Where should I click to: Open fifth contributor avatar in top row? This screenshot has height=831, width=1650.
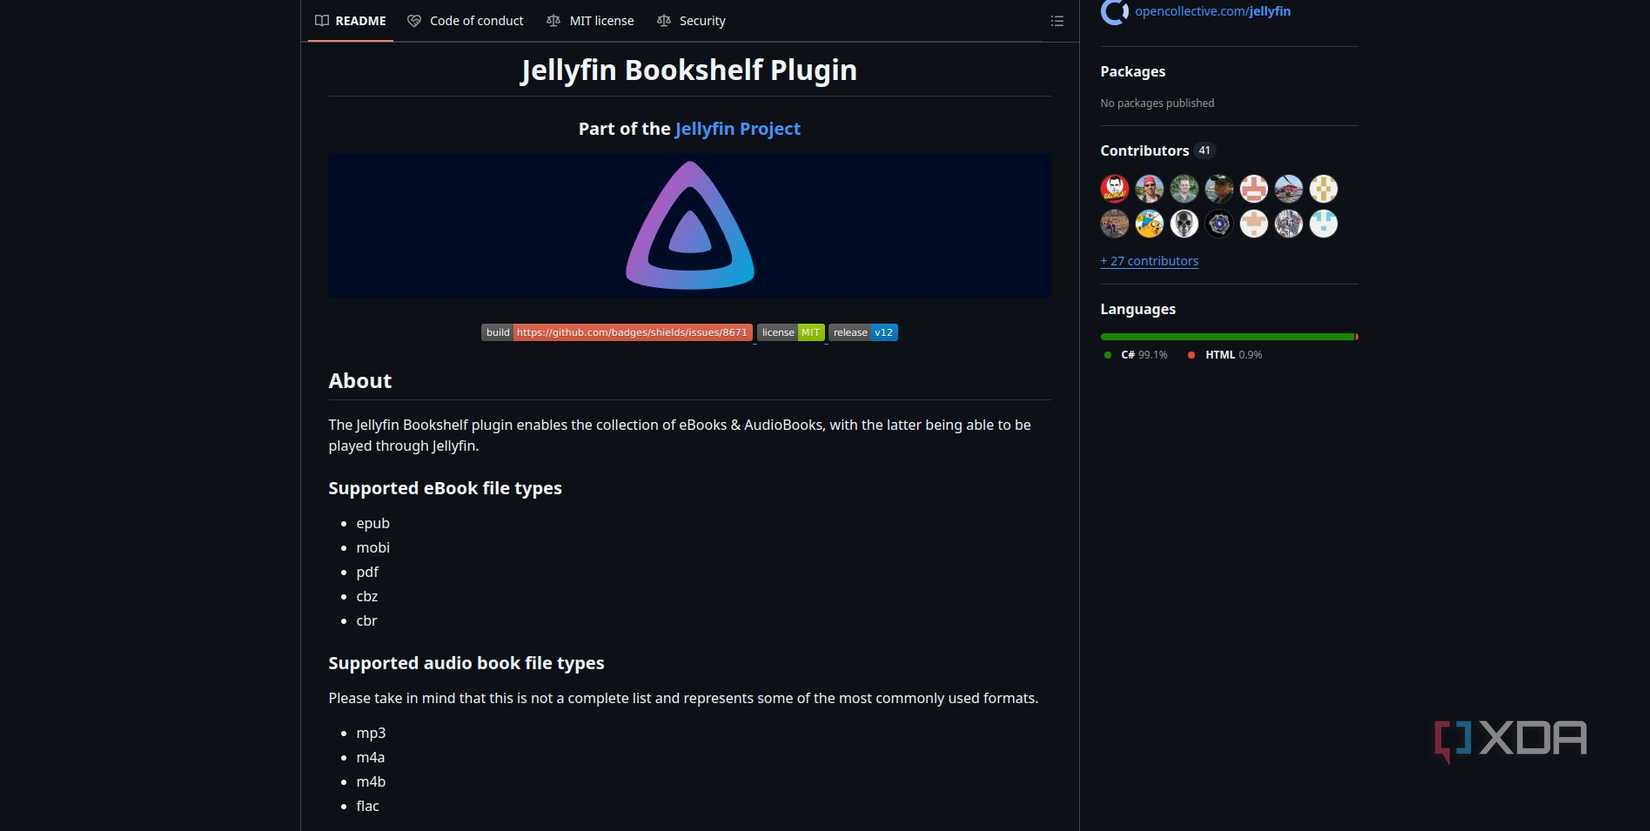[1254, 188]
